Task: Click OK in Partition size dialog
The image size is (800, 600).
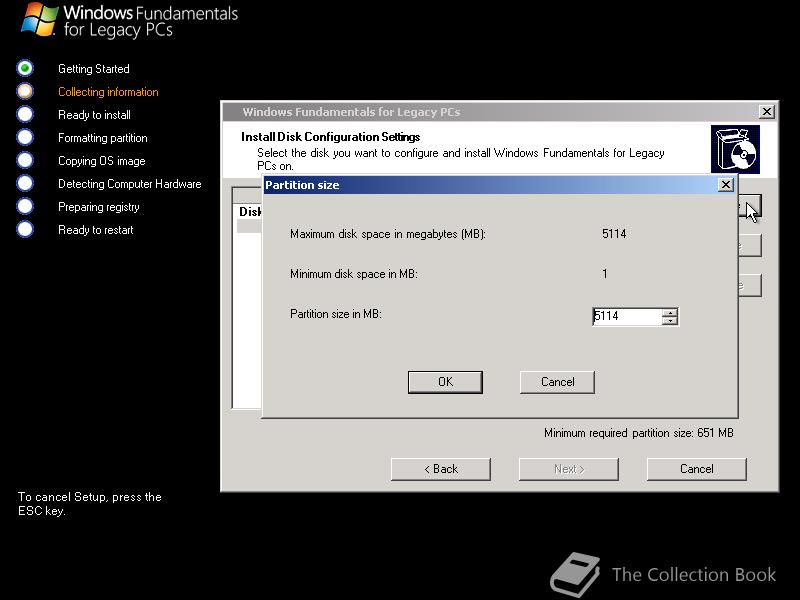Action: pos(445,382)
